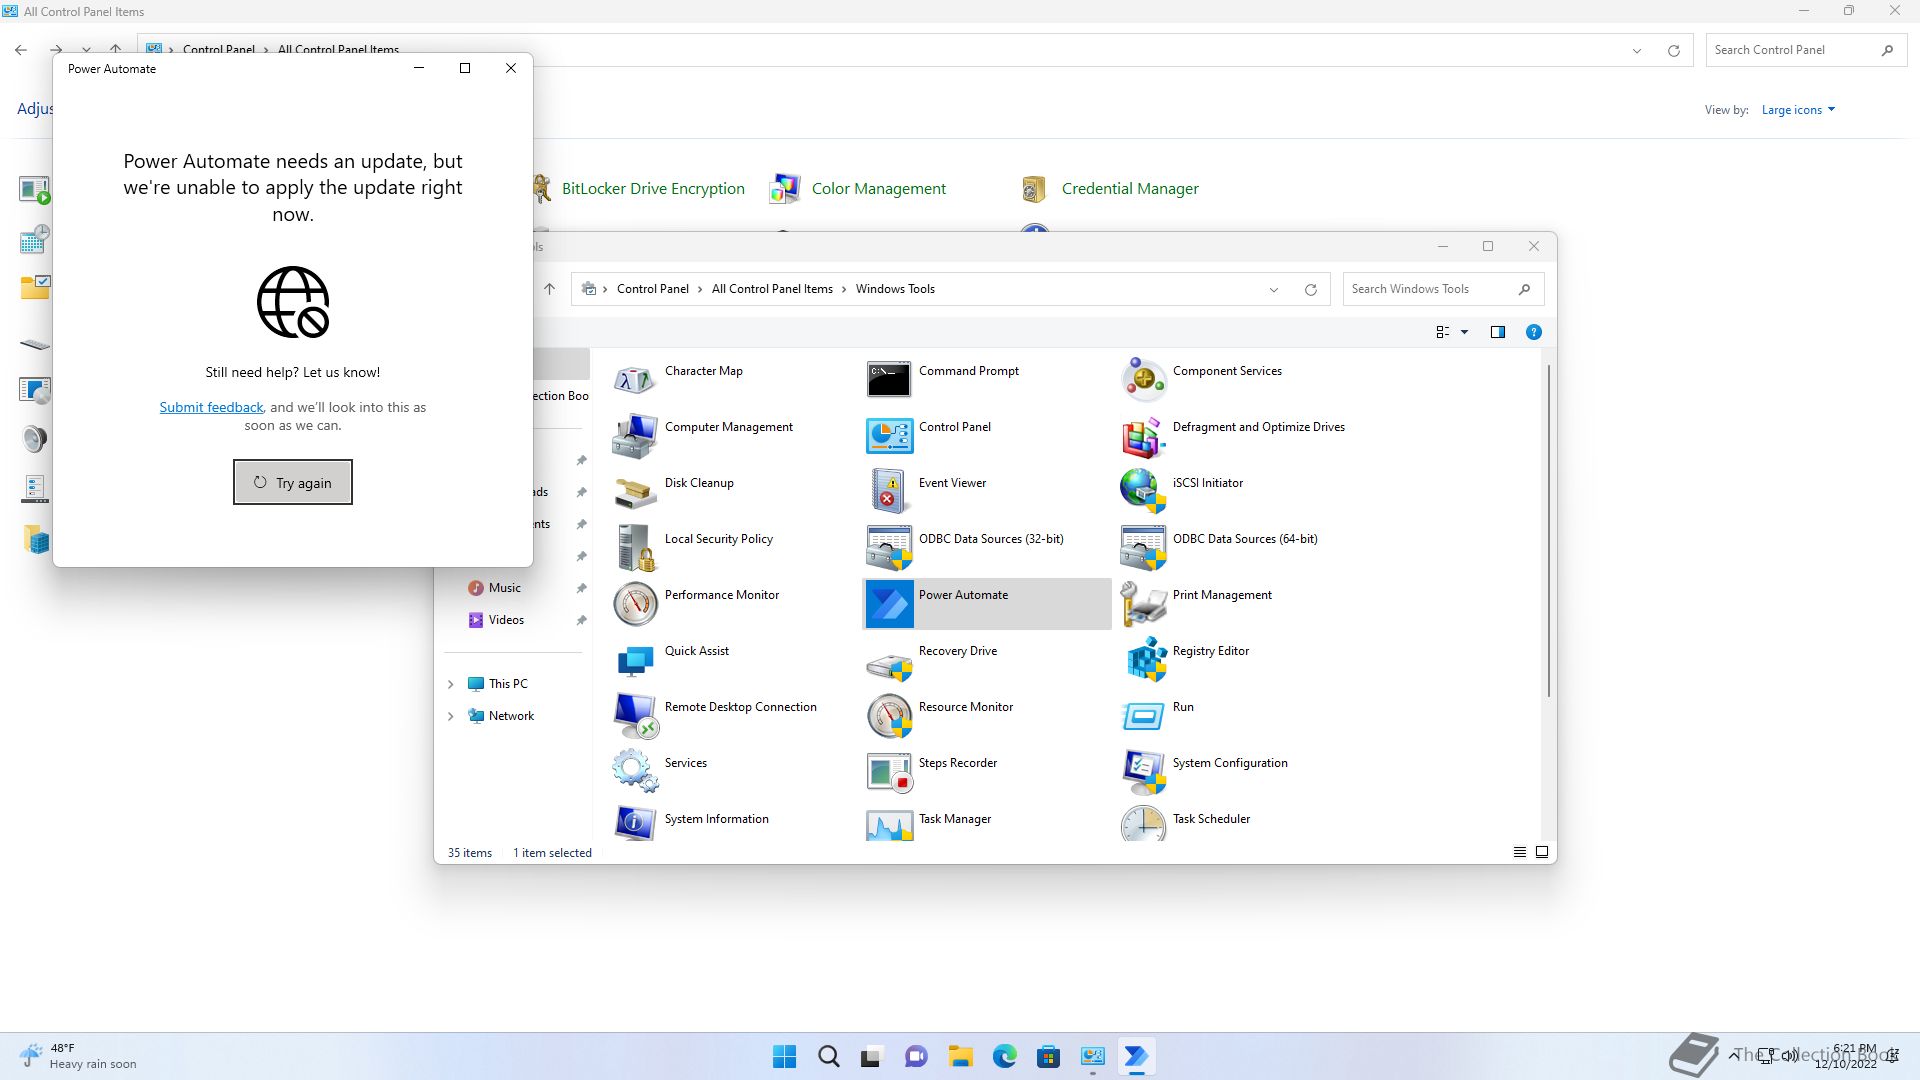
Task: Select Videos in navigation pane
Action: [x=506, y=620]
